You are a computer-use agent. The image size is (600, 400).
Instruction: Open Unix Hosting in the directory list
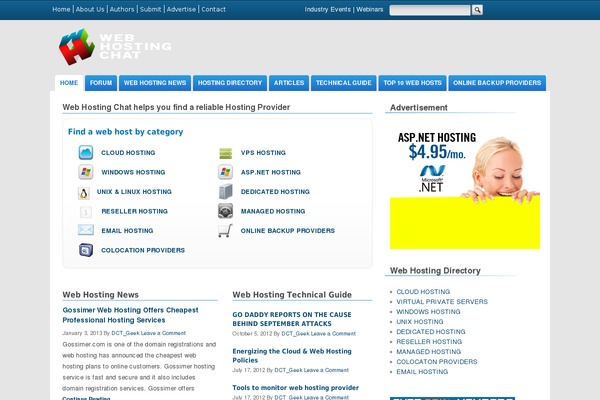(x=420, y=322)
